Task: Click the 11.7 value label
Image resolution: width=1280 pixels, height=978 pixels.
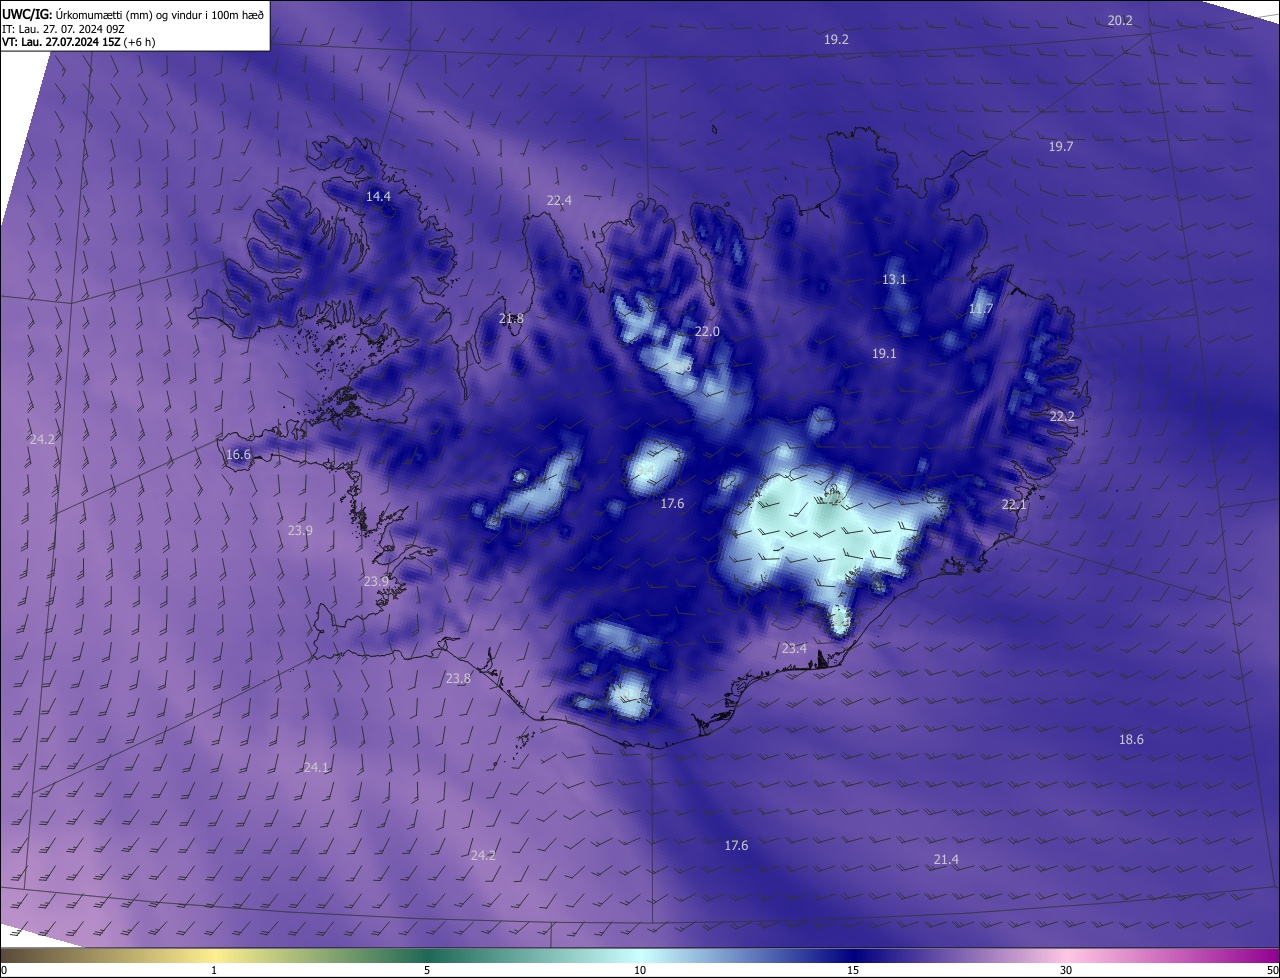Action: pyautogui.click(x=981, y=309)
